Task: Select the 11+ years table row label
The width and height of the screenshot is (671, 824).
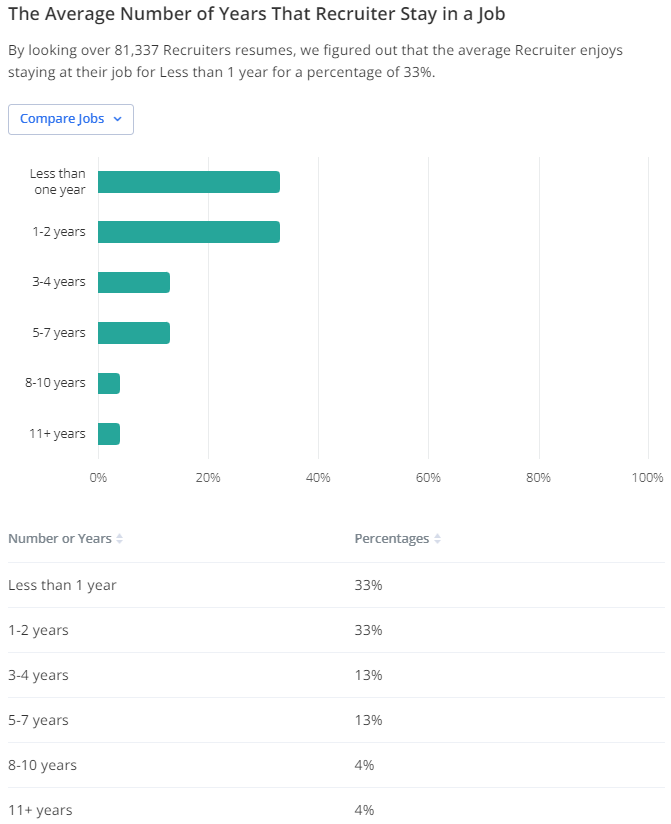Action: point(40,810)
